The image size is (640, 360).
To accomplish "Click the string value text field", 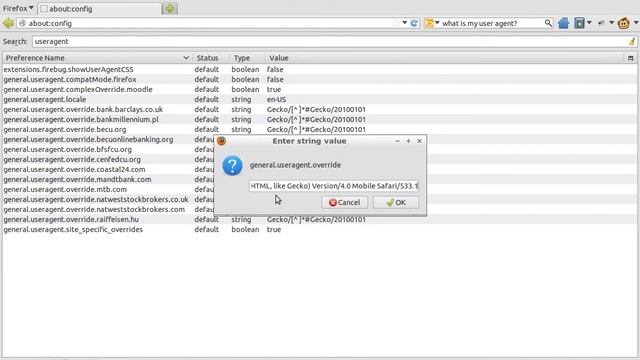I will 333,186.
